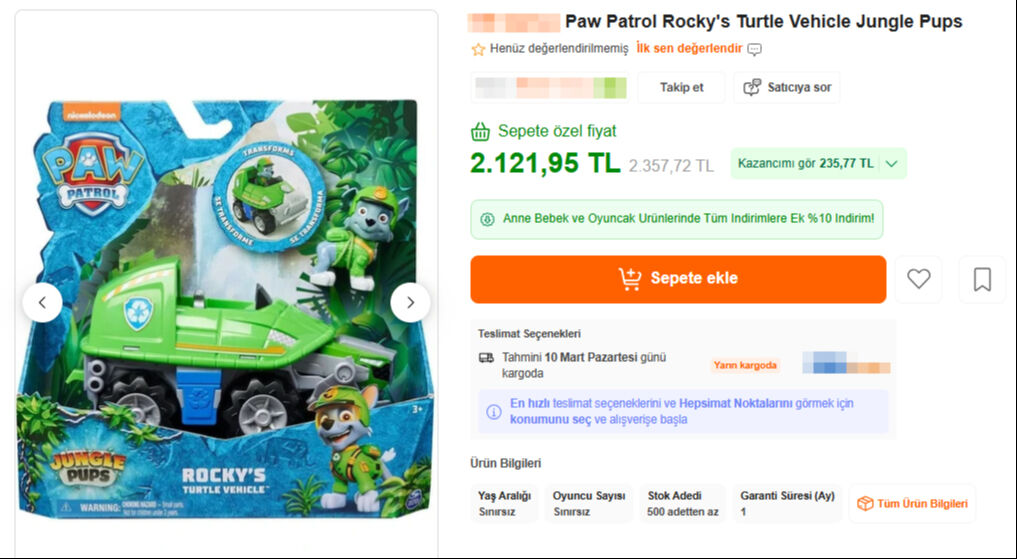1017x559 pixels.
Task: Open Tüm Ürün Bilgileri details
Action: tap(911, 503)
